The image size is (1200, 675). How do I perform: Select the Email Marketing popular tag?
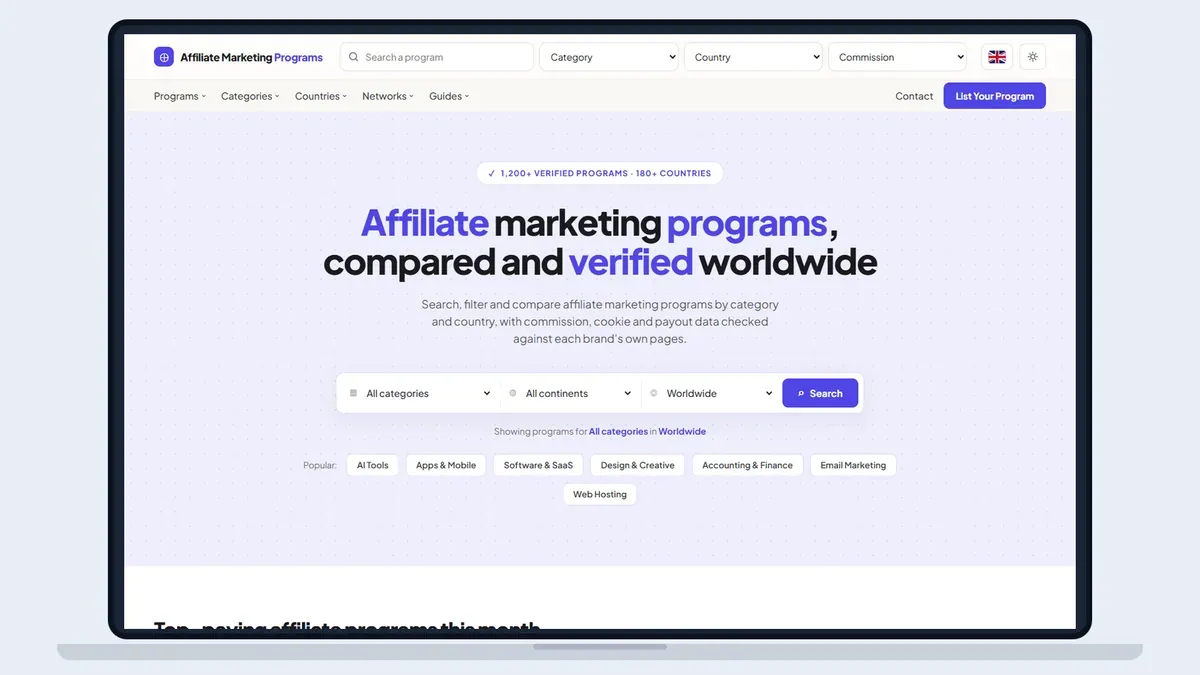click(853, 465)
